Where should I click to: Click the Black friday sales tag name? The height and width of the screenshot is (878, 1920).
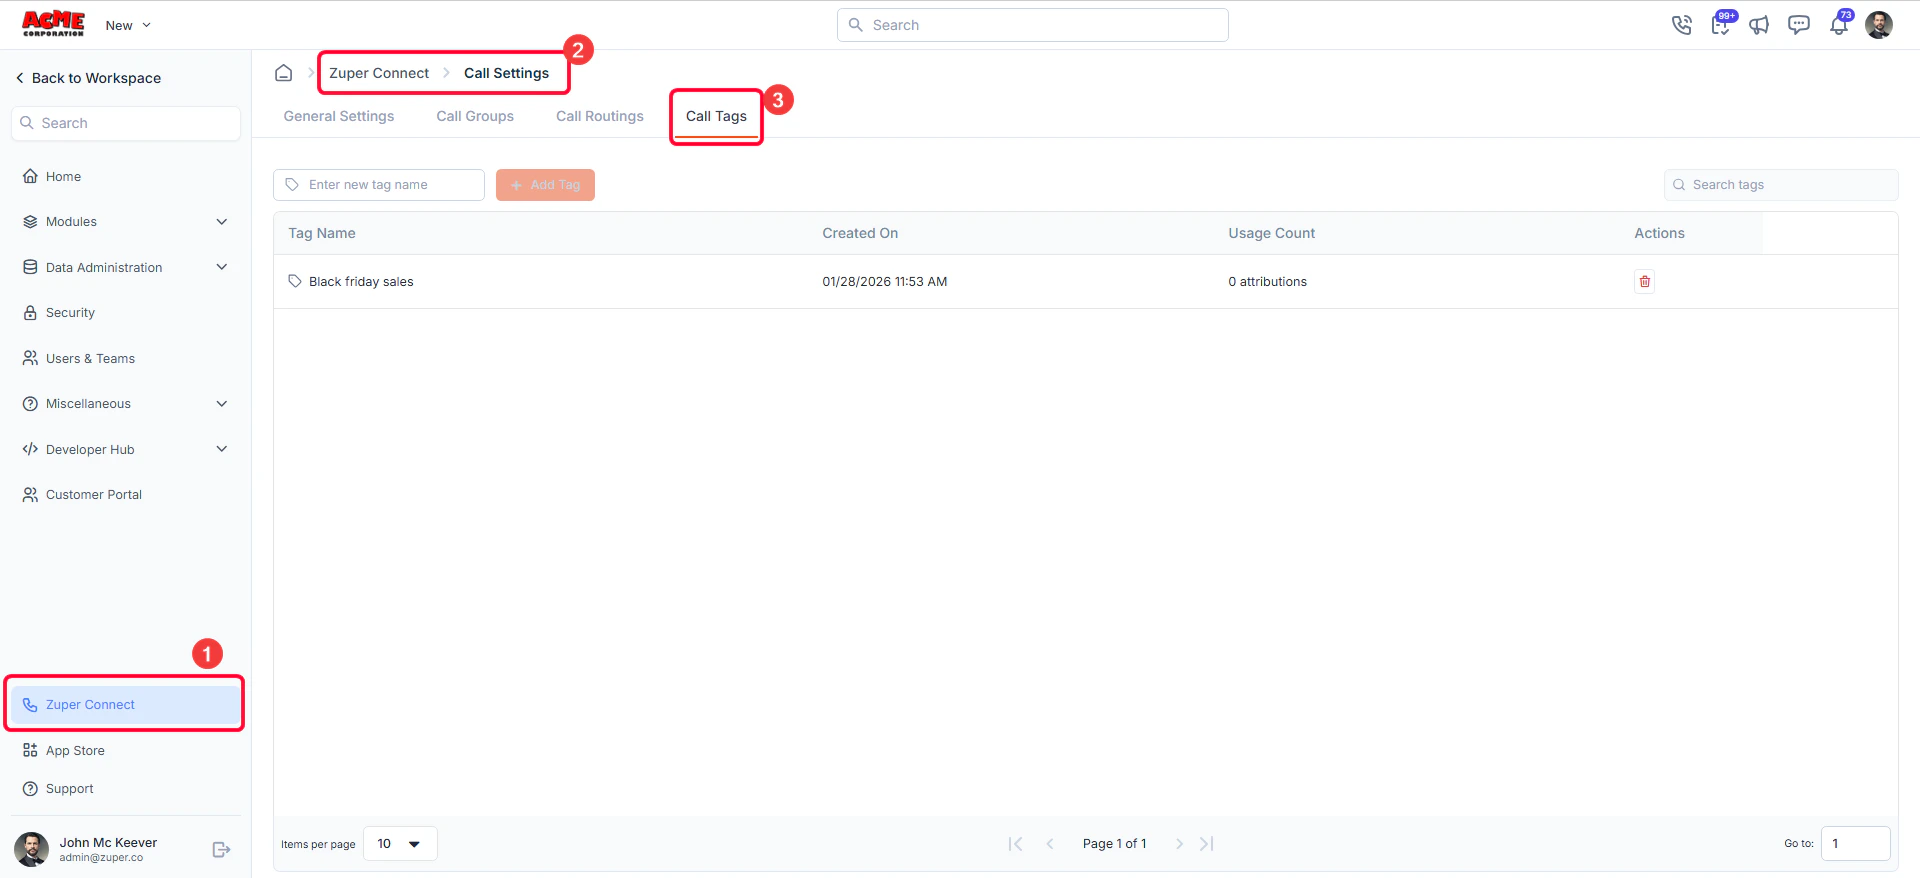pos(361,282)
